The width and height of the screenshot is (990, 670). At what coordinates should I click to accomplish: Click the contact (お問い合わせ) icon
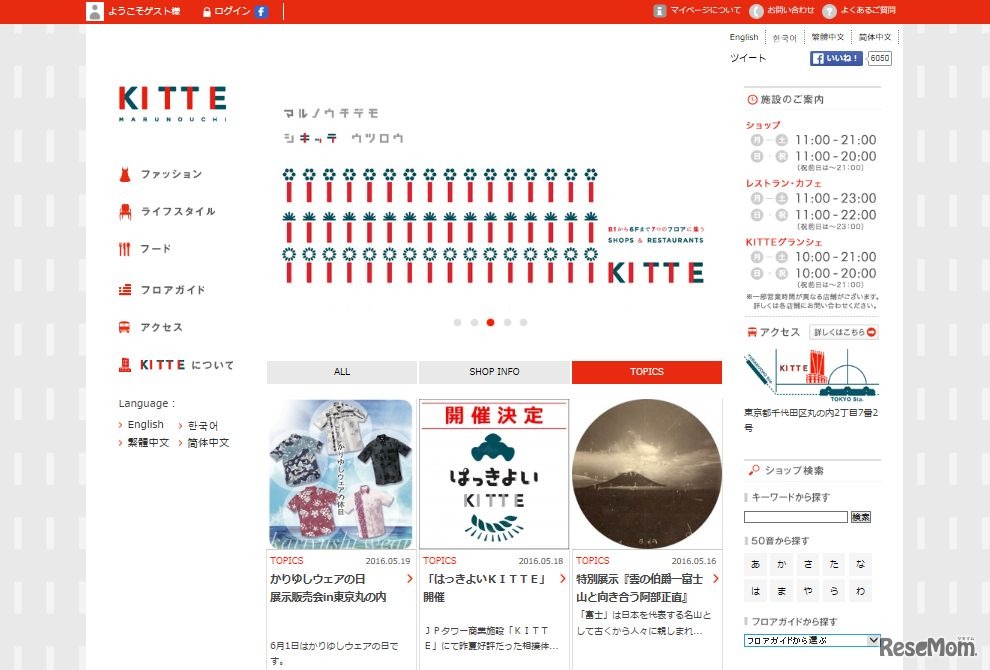[x=756, y=11]
